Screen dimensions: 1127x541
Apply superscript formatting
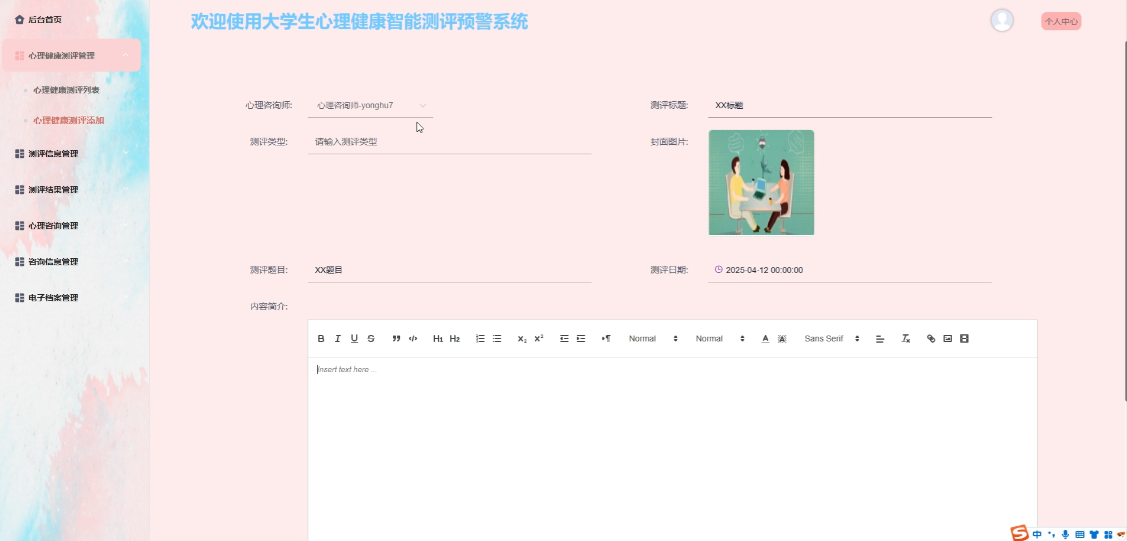pos(539,338)
